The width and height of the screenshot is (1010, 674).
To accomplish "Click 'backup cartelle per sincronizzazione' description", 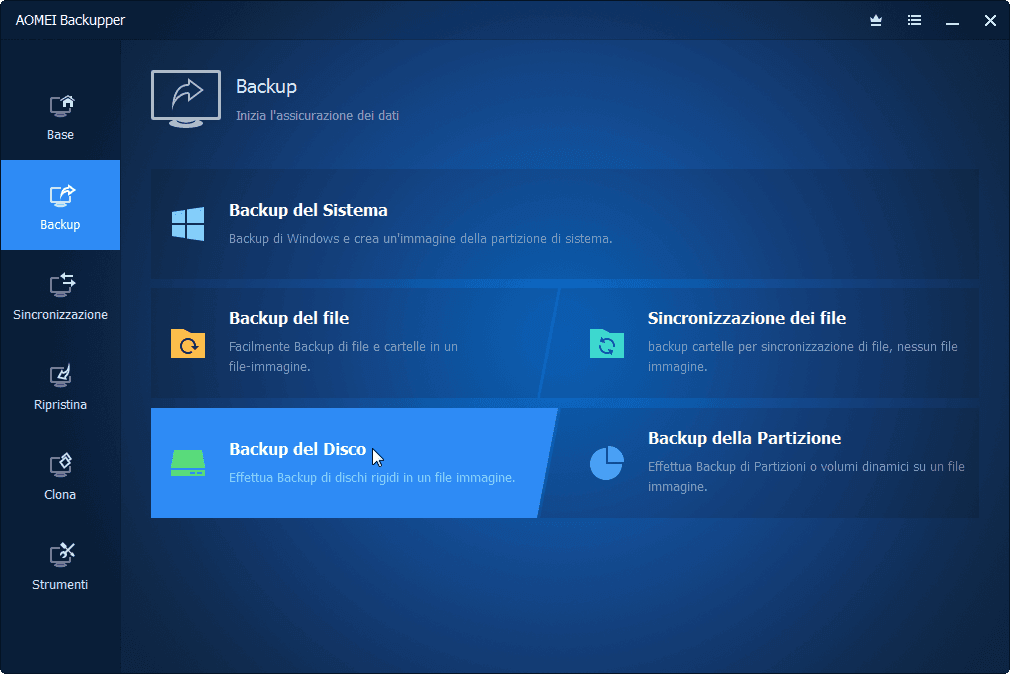I will [803, 356].
